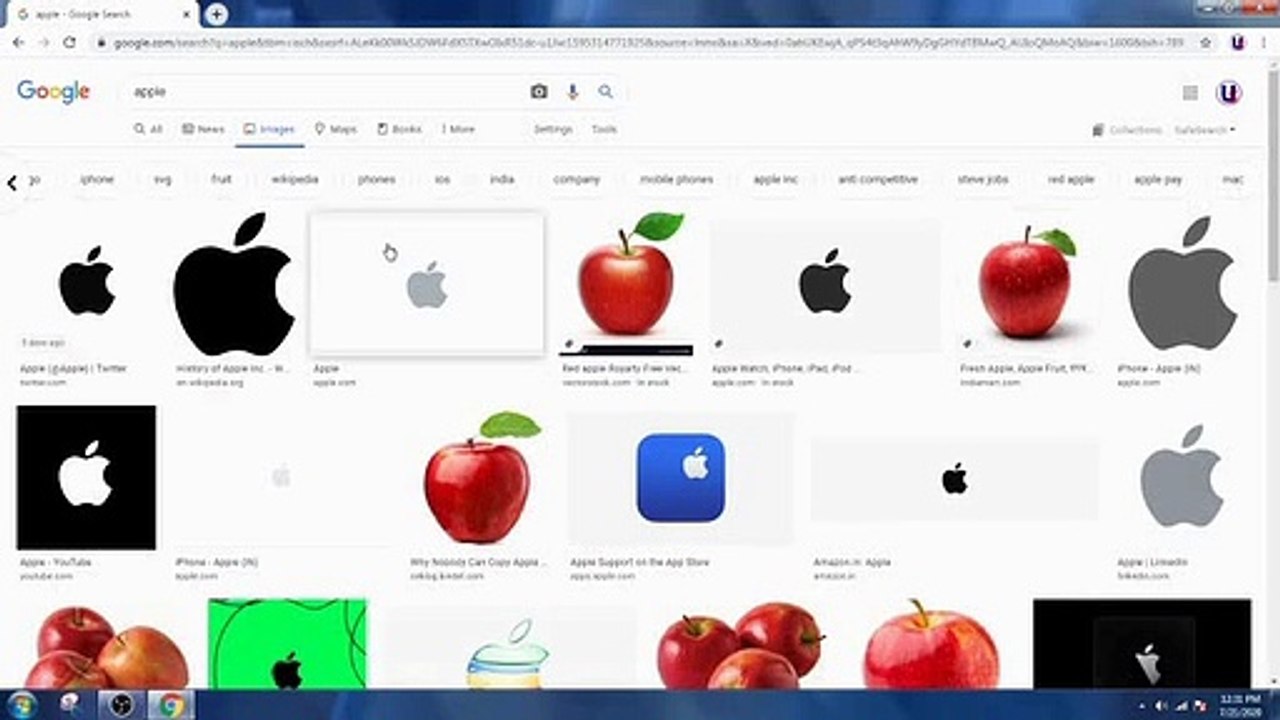The width and height of the screenshot is (1280, 720).
Task: Filter by the apple inc chip
Action: (776, 180)
